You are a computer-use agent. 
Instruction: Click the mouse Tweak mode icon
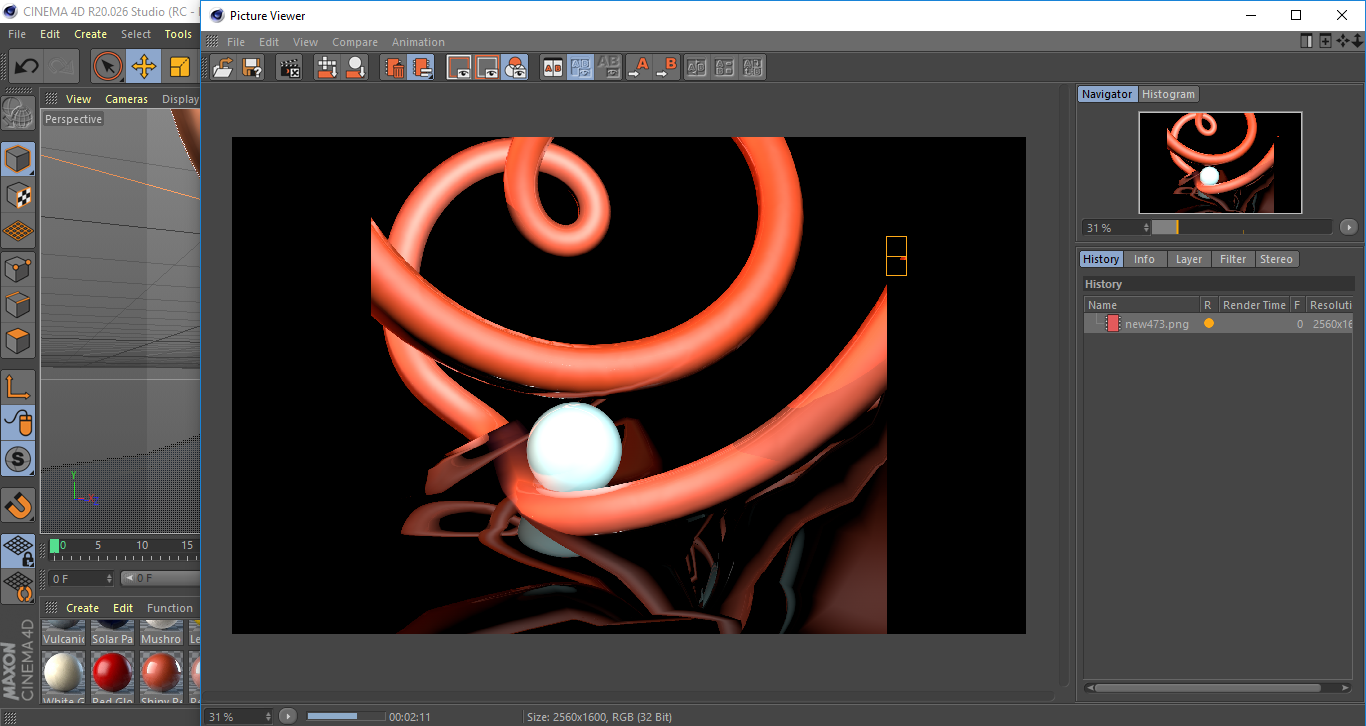click(18, 423)
